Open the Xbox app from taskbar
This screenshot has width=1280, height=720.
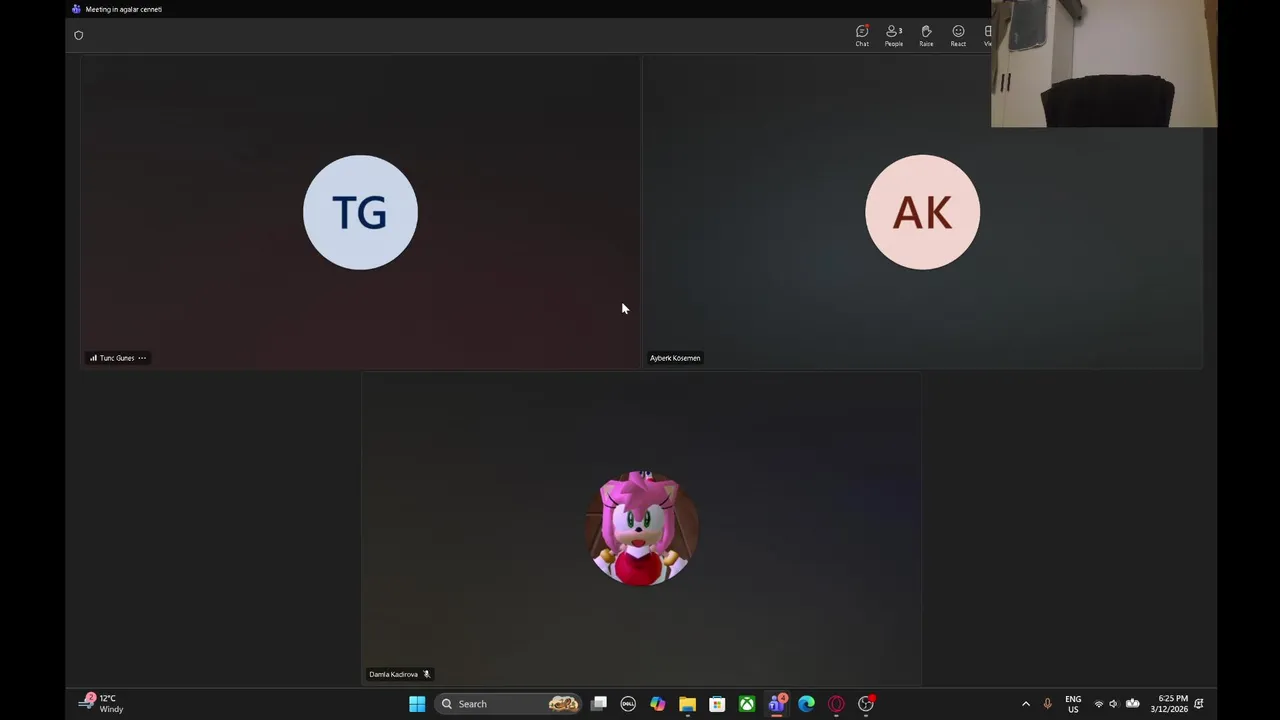point(747,704)
